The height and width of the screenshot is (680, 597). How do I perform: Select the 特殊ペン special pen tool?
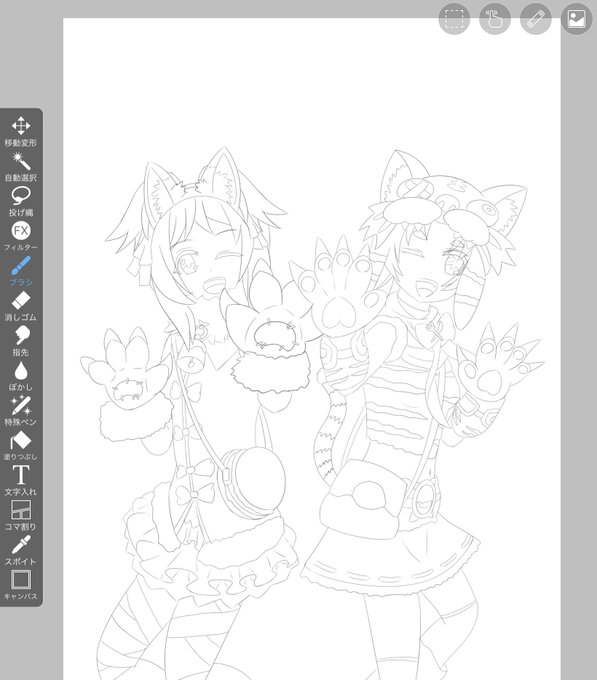click(x=21, y=411)
